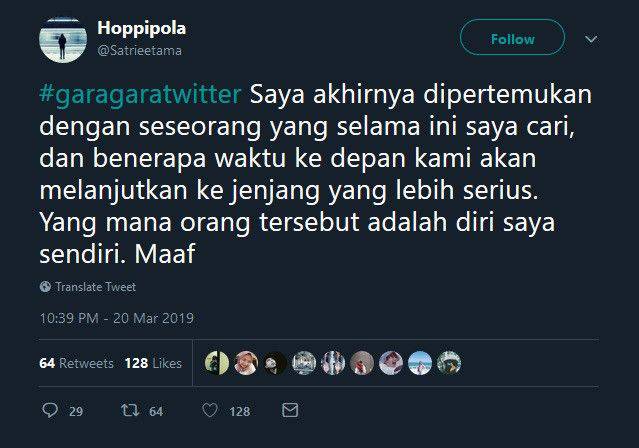The image size is (639, 448).
Task: Open the #garagaratwitter hashtag
Action: [x=140, y=96]
